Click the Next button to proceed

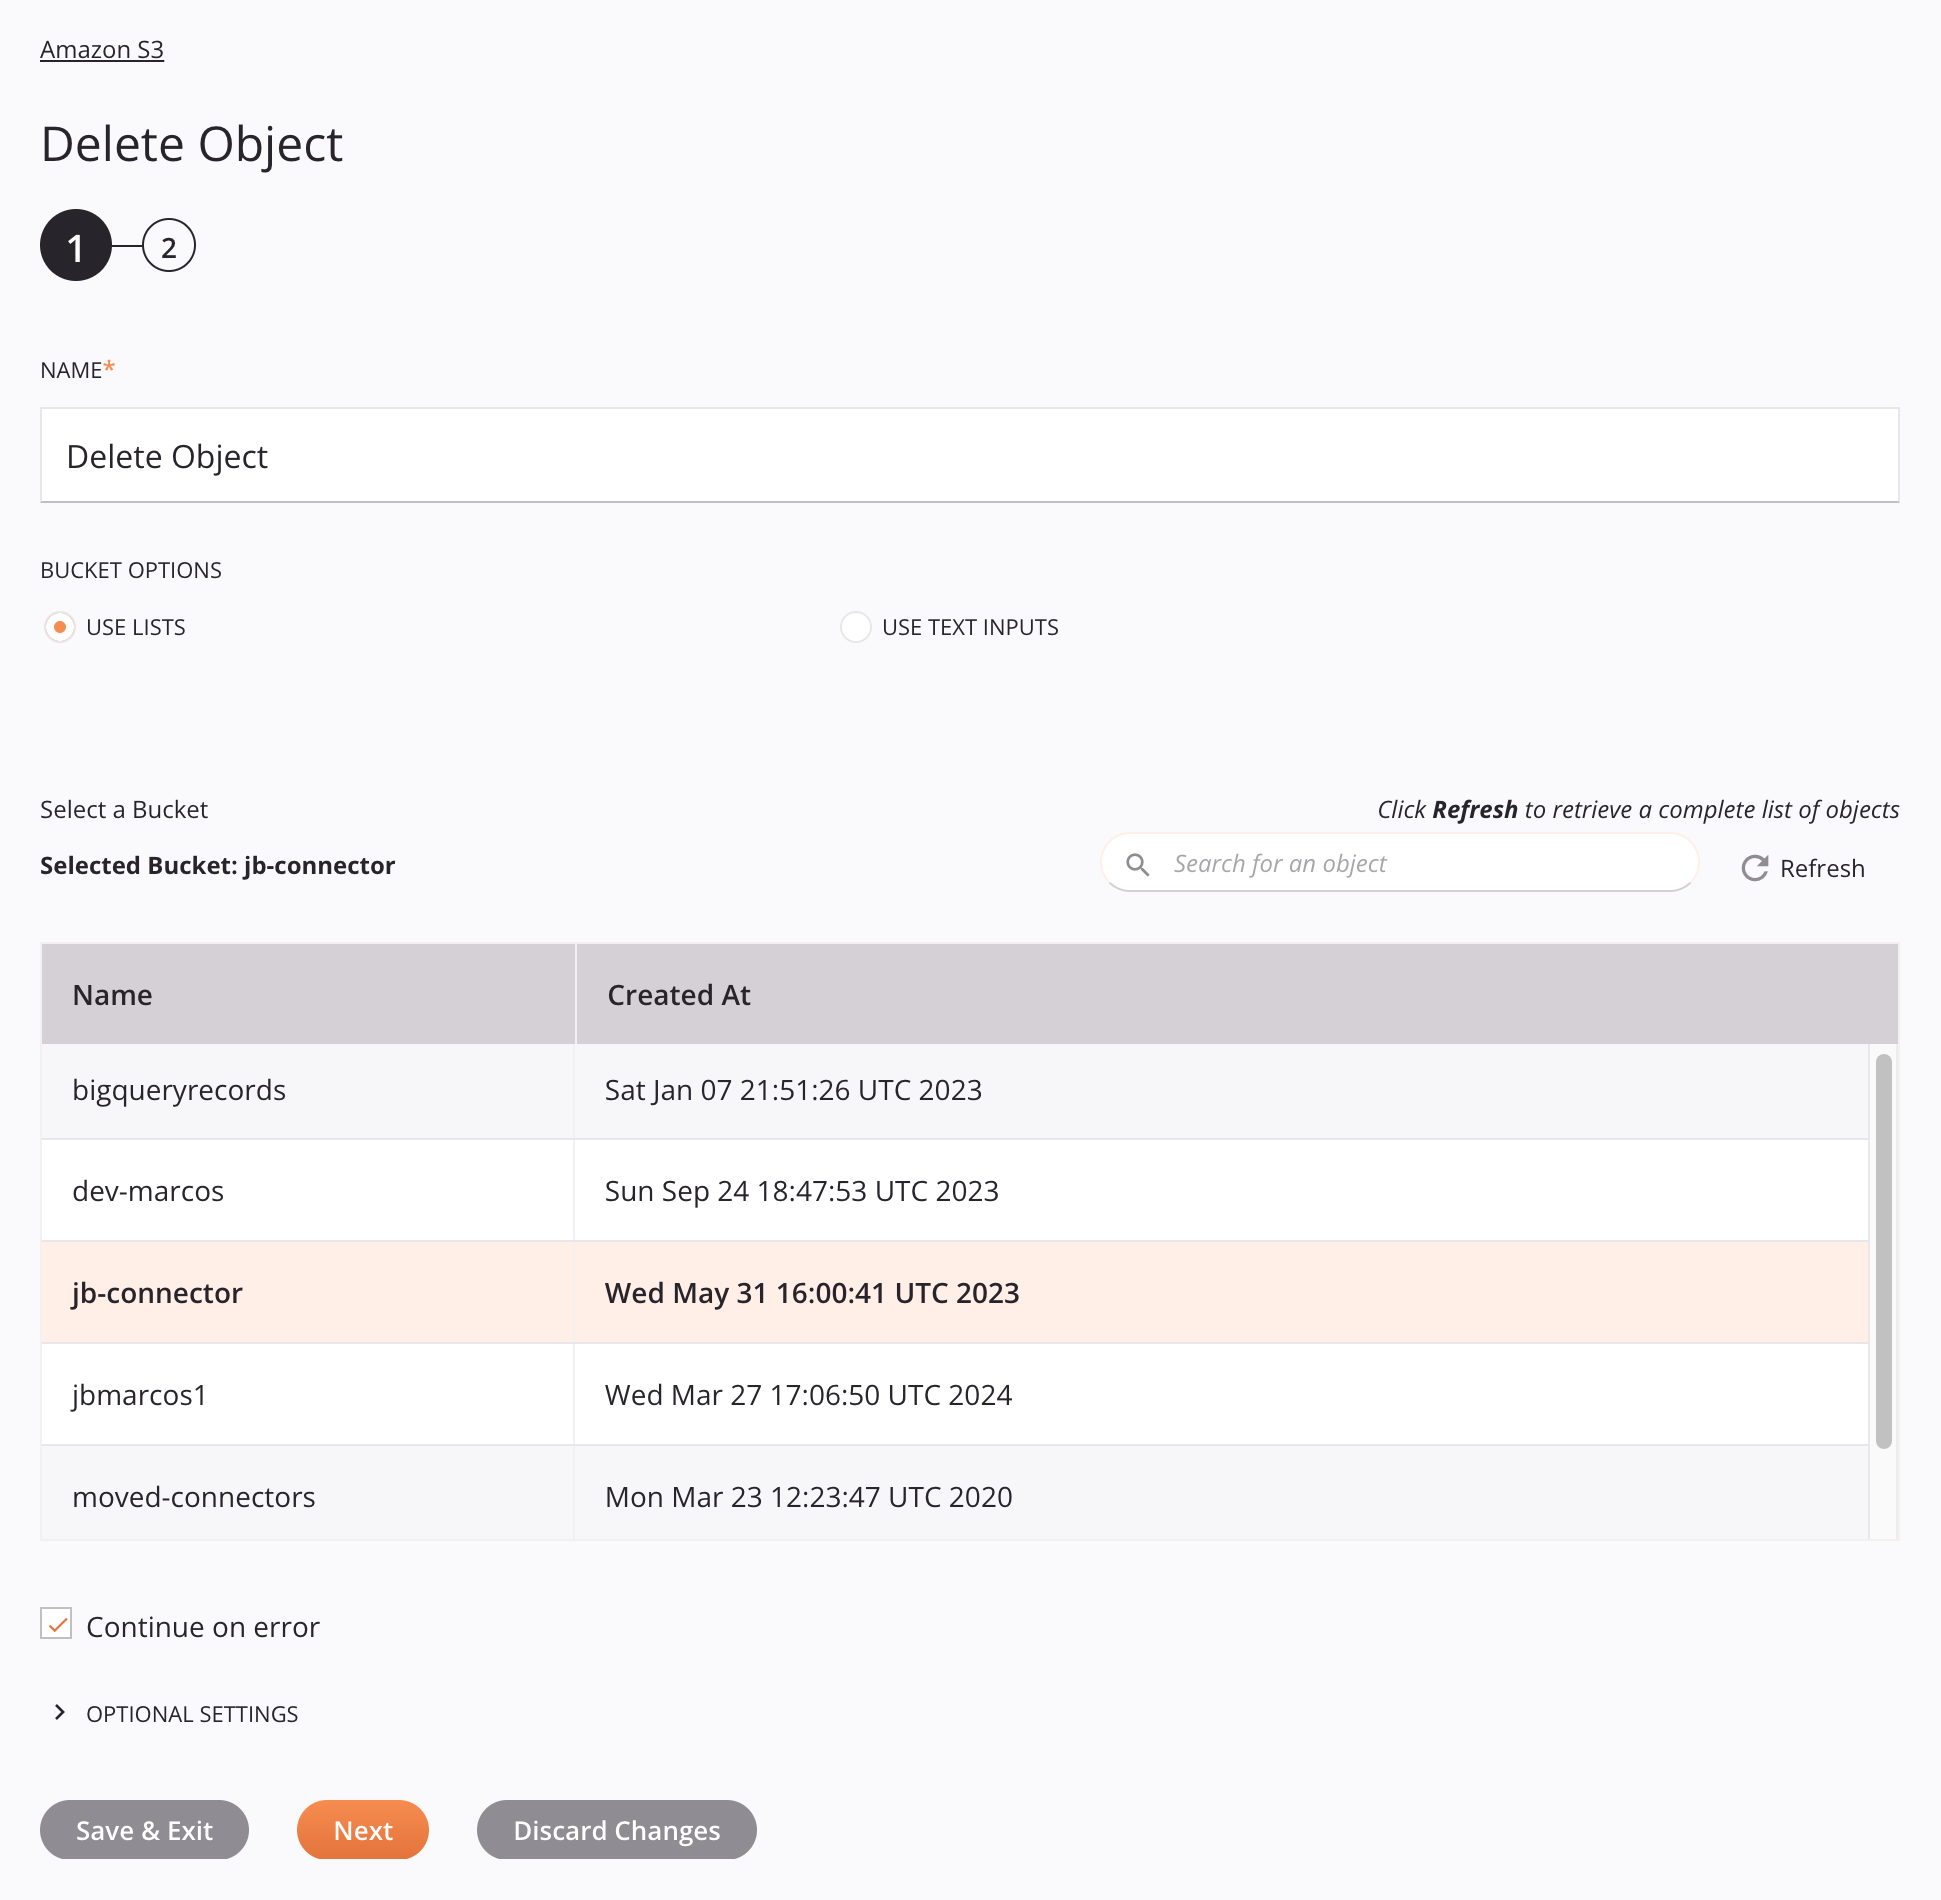[364, 1829]
